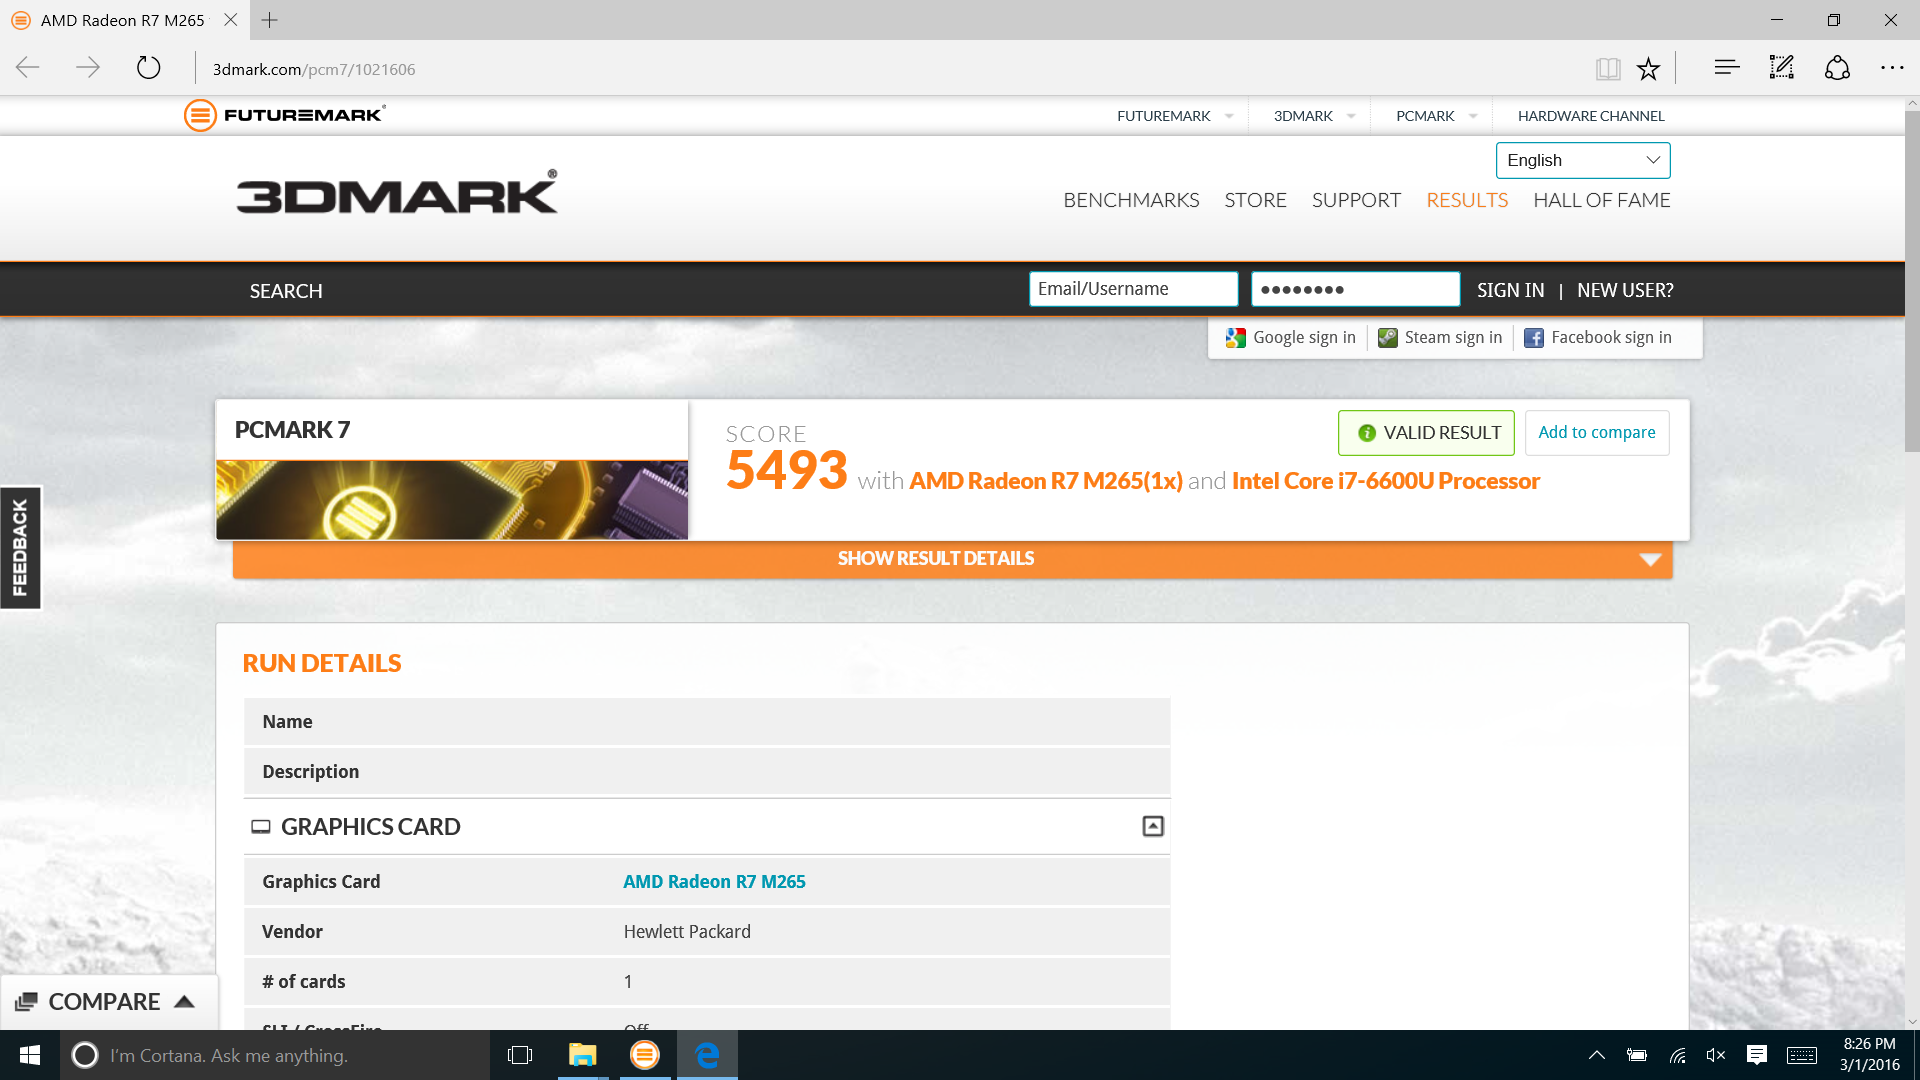Open File Explorer from the taskbar

point(582,1055)
